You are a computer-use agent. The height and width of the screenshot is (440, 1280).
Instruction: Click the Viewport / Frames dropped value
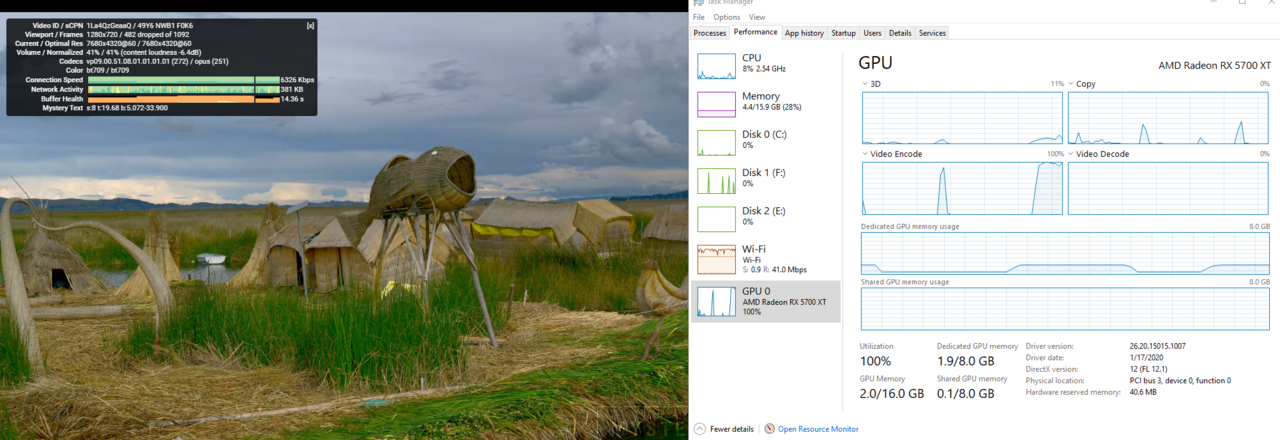pos(138,34)
